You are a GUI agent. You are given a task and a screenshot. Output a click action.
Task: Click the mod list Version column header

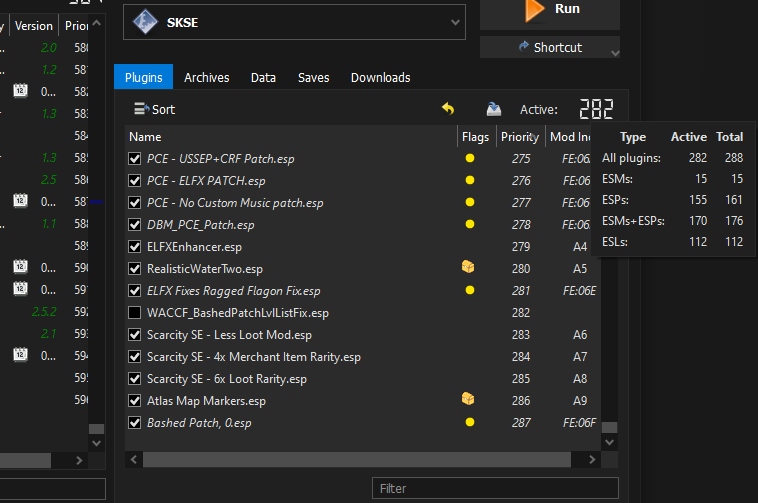(33, 26)
